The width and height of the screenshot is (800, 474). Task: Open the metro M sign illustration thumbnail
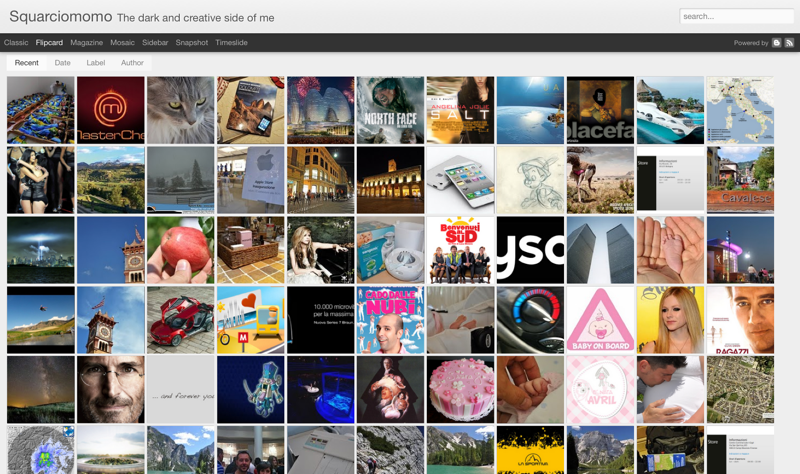251,320
